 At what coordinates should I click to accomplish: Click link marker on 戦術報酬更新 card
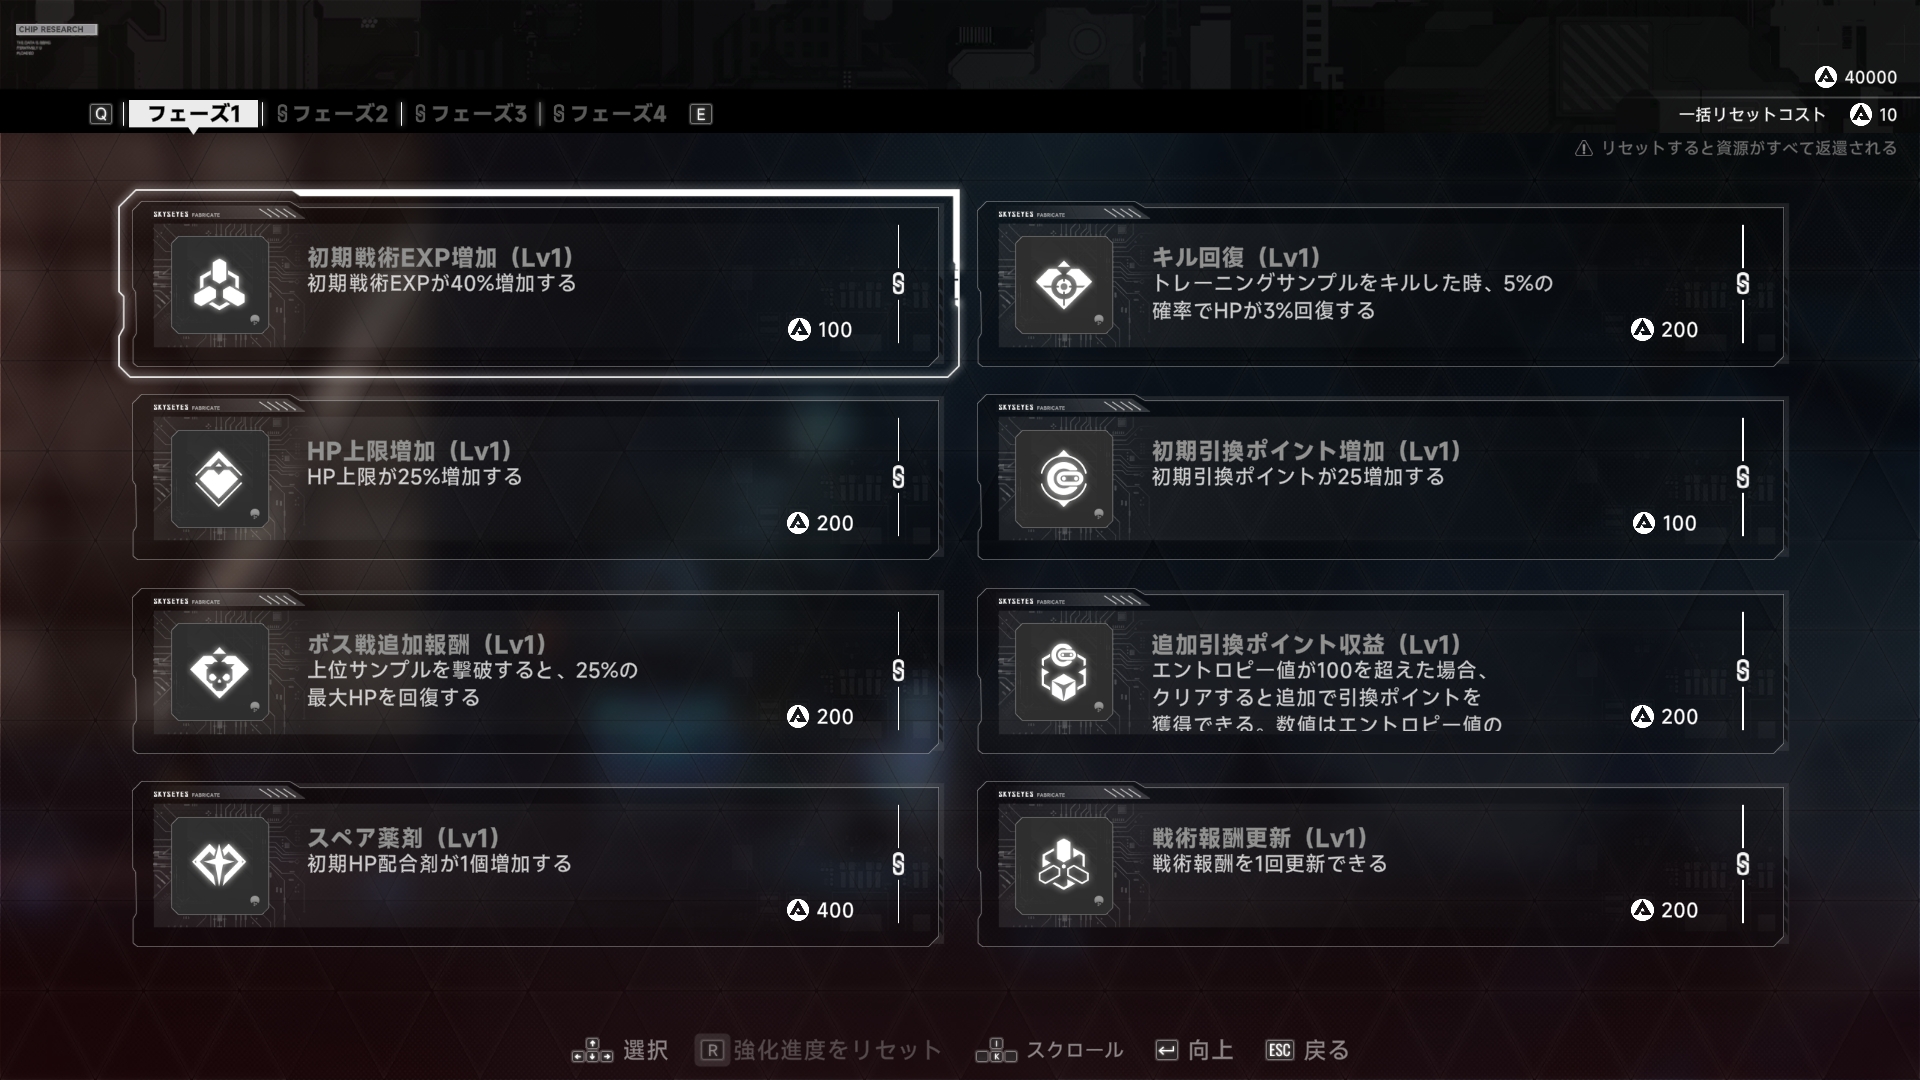pos(1743,864)
